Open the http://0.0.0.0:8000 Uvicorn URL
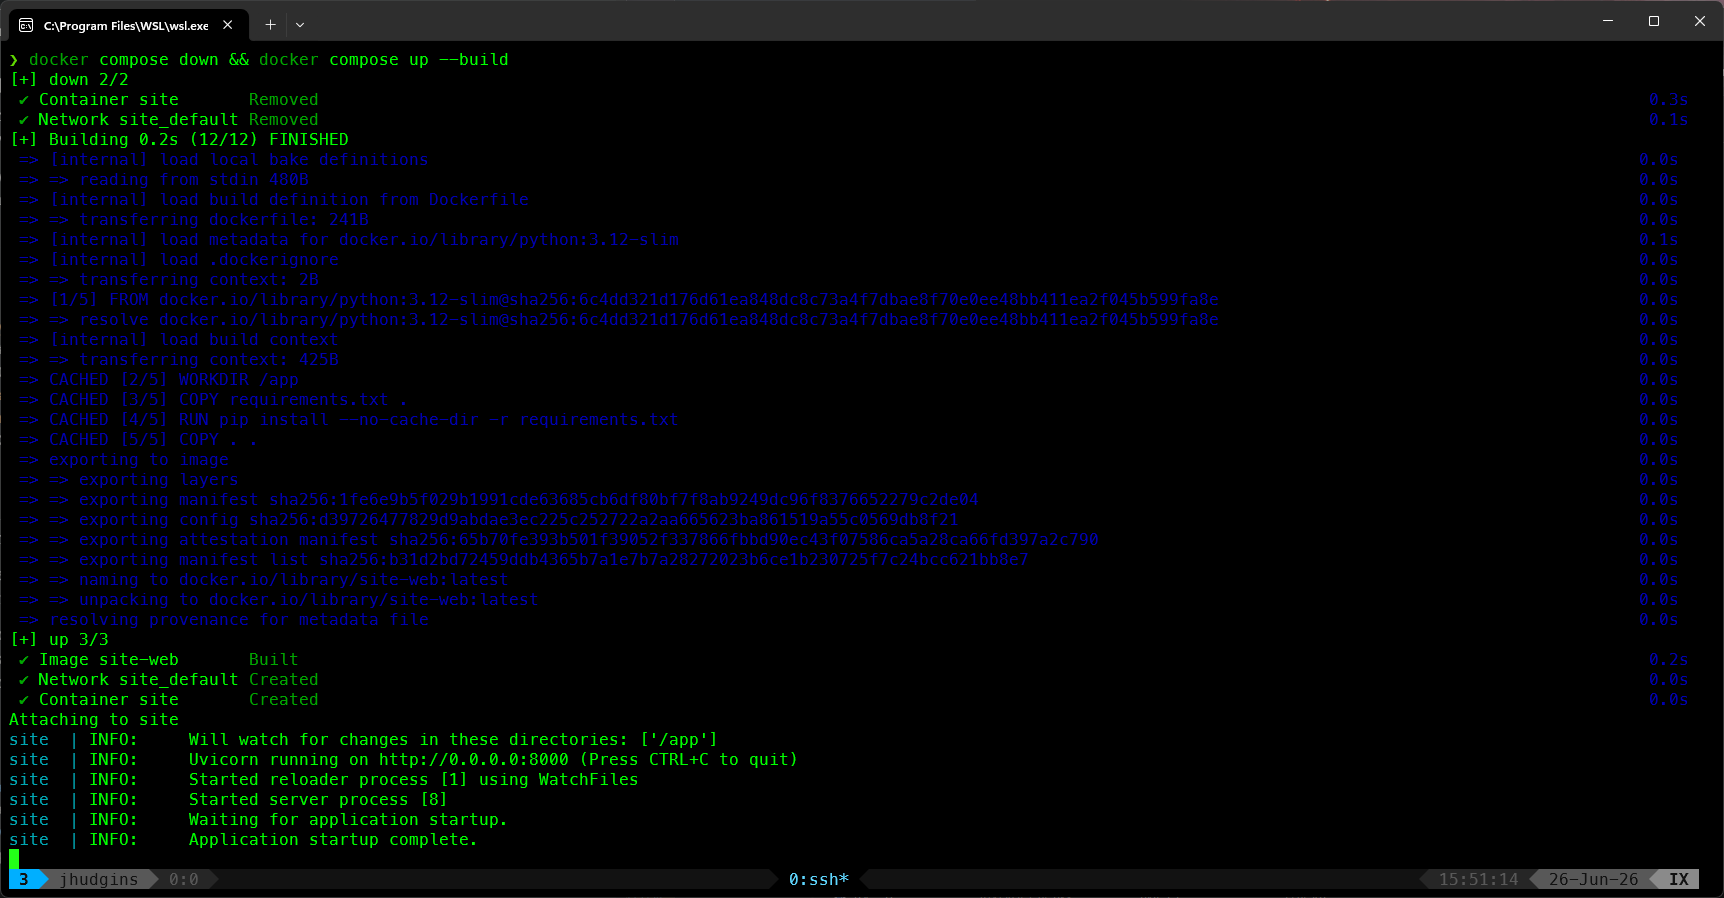 (x=474, y=760)
